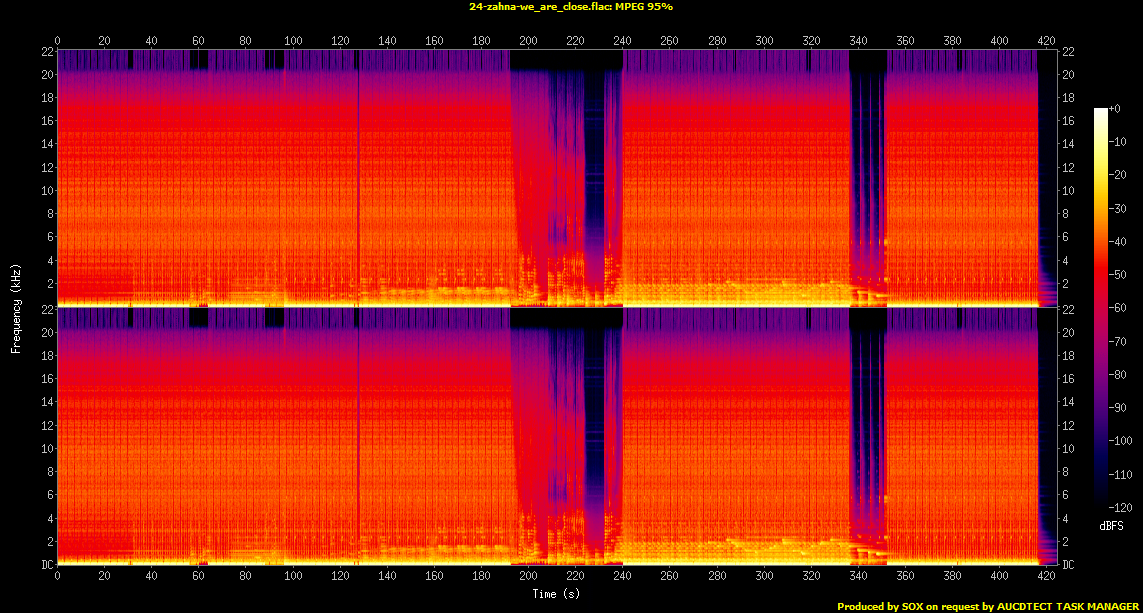Image resolution: width=1143 pixels, height=613 pixels.
Task: Click the '300' tick on top time axis
Action: point(763,41)
